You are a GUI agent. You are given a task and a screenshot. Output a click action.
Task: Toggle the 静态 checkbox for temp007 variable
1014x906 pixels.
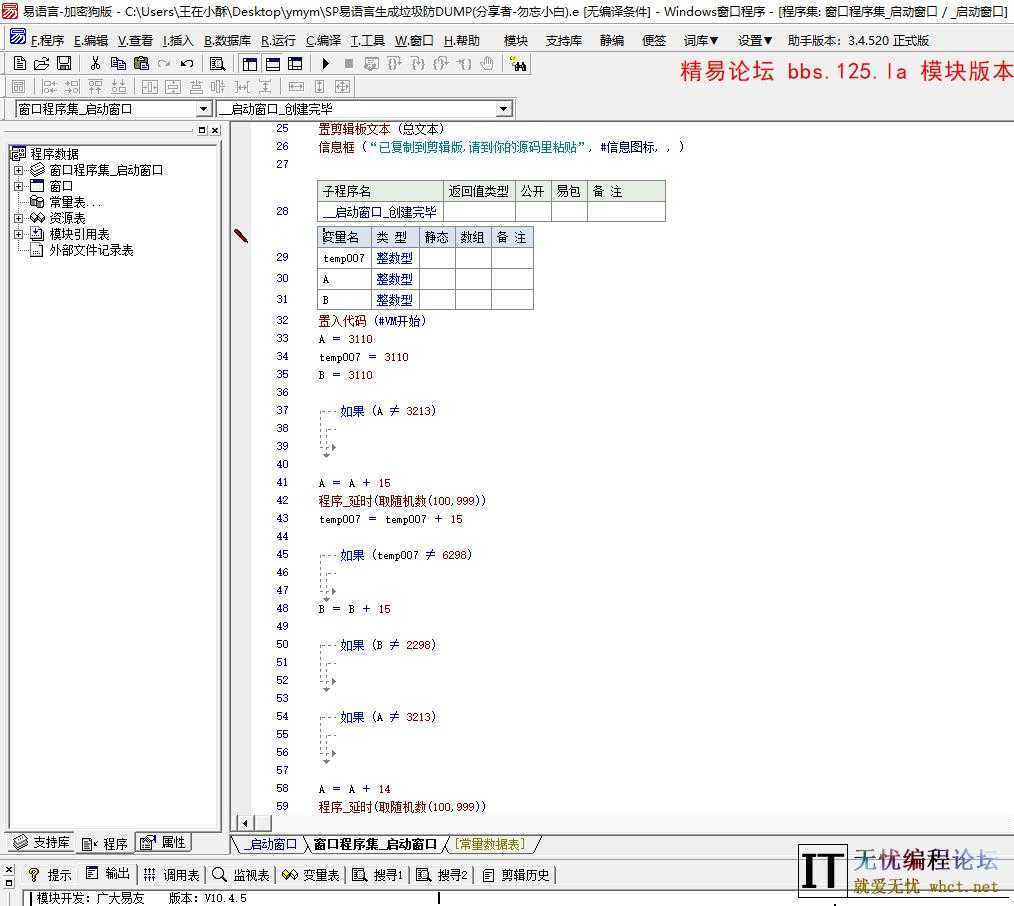(436, 257)
